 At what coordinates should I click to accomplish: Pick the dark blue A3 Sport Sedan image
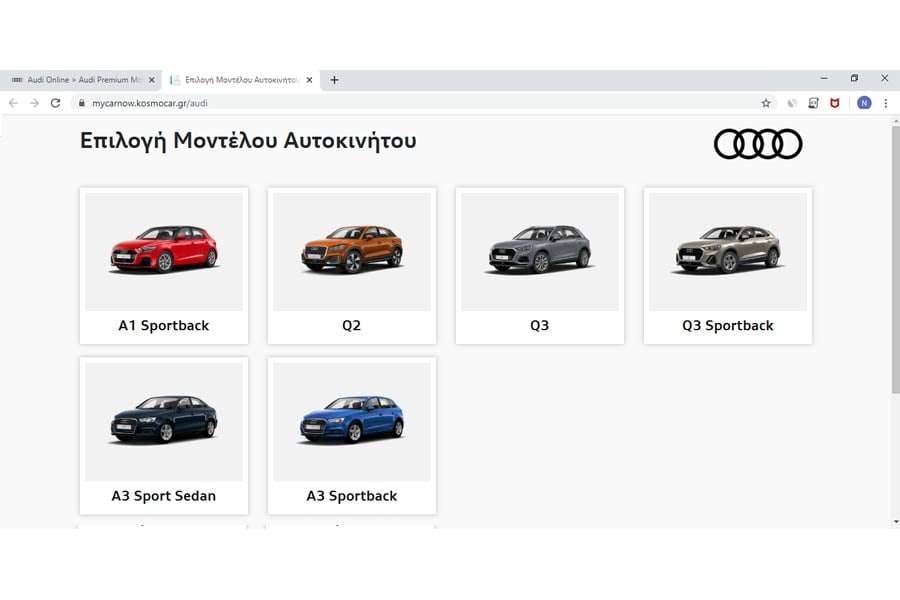(x=164, y=418)
